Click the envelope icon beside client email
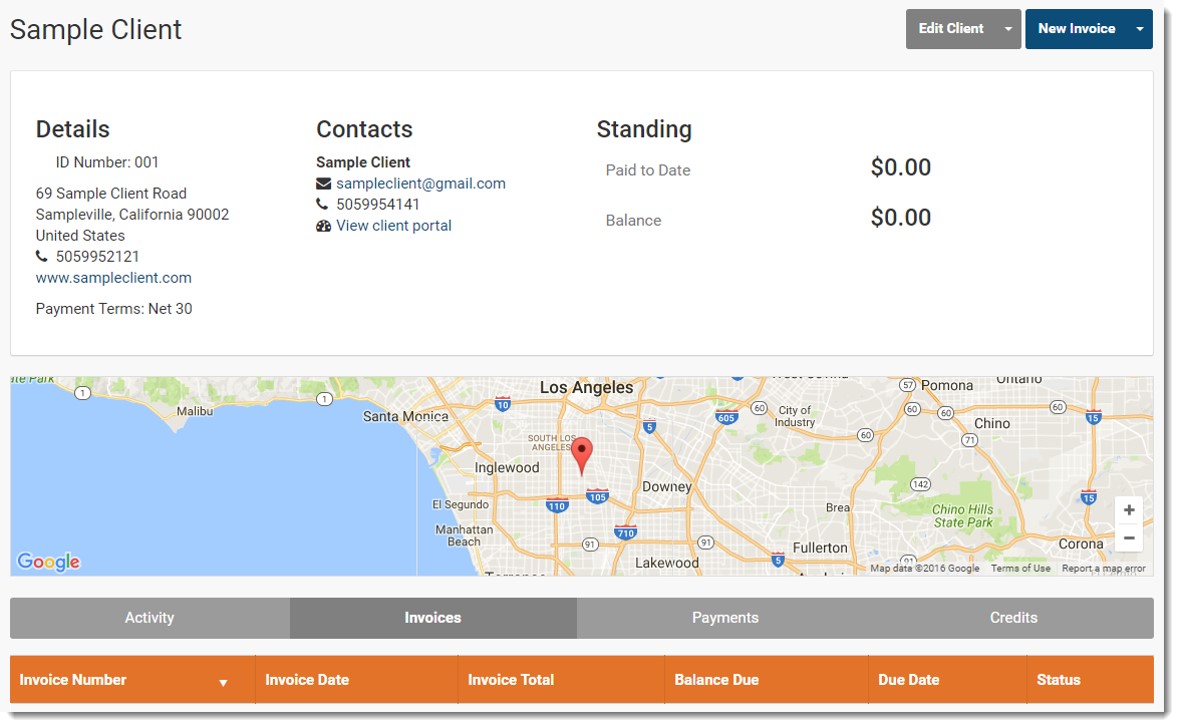 [x=323, y=184]
